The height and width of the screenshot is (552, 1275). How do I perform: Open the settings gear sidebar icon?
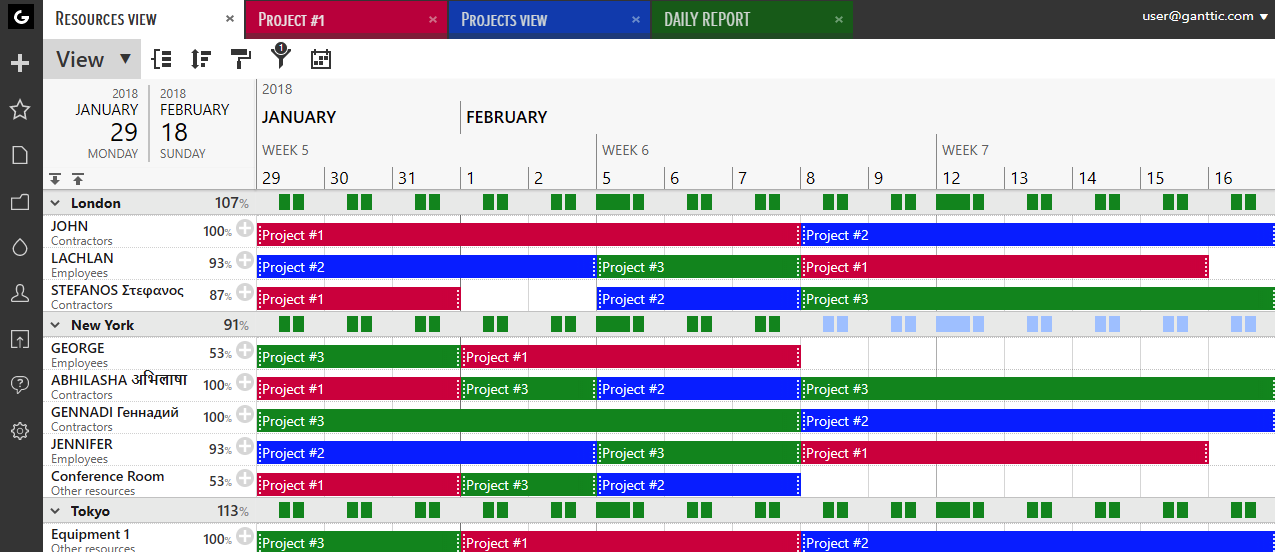pyautogui.click(x=19, y=431)
